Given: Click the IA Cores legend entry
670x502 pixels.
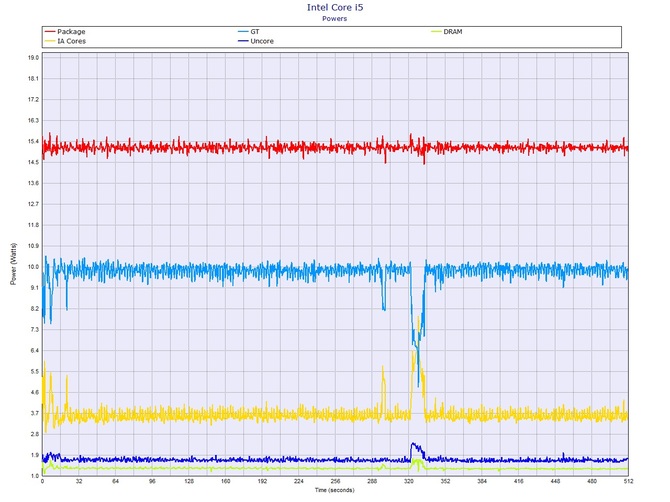Looking at the screenshot, I should click(x=65, y=41).
